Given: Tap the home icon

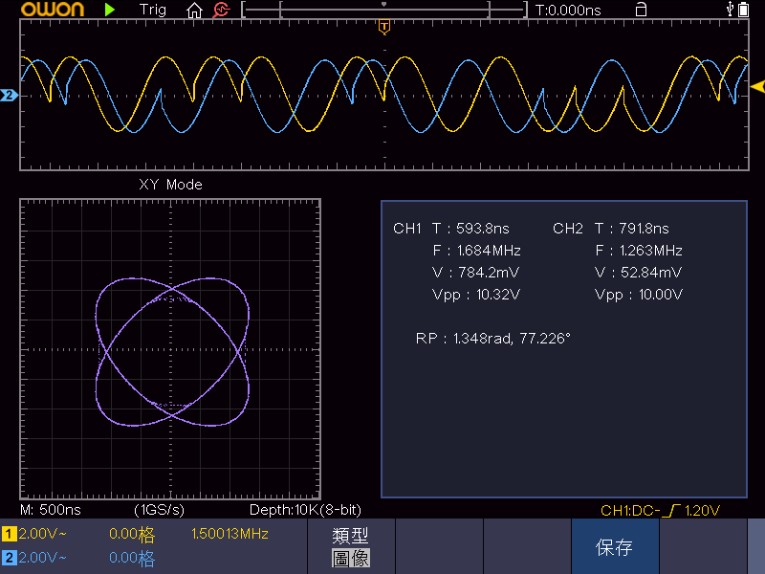Looking at the screenshot, I should point(194,10).
